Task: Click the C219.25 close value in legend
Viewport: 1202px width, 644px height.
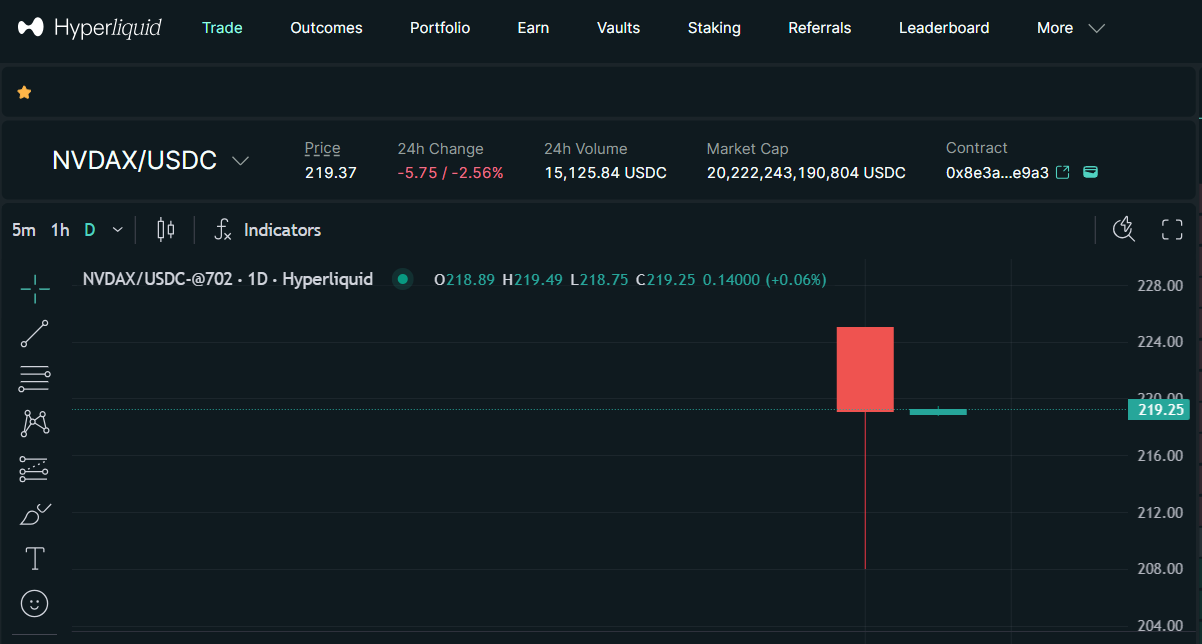Action: [x=666, y=280]
